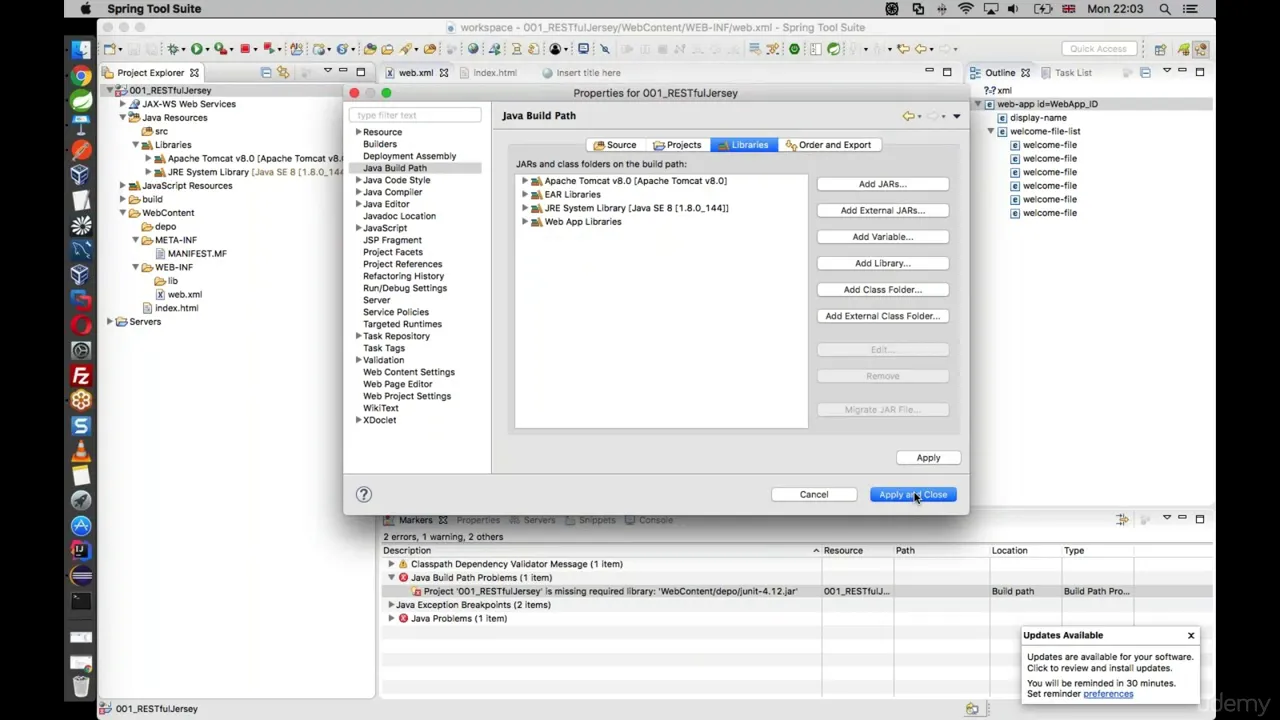This screenshot has height=720, width=1280.
Task: Select the Libraries tab
Action: (742, 145)
